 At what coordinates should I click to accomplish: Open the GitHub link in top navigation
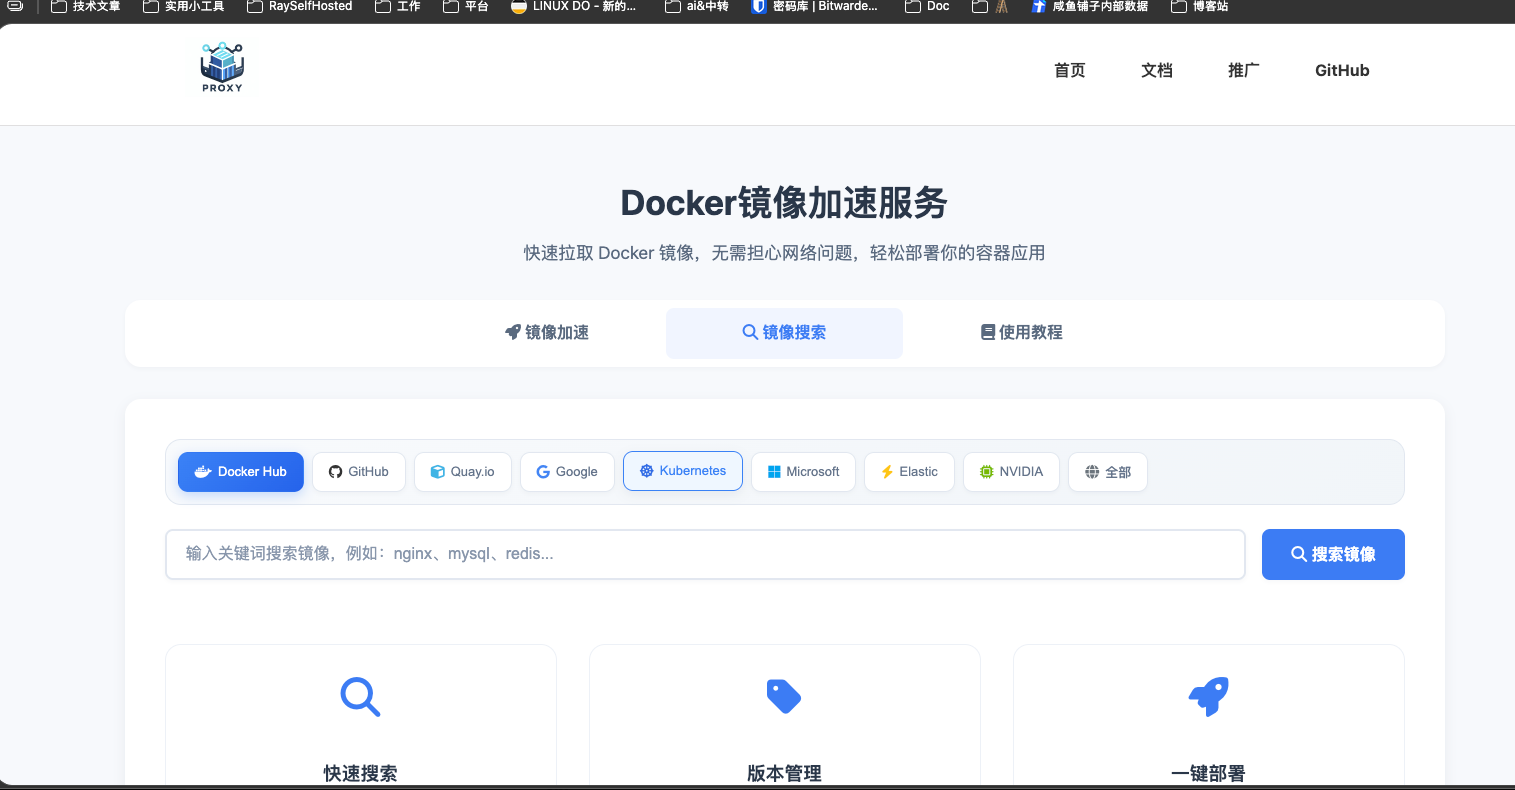1342,70
